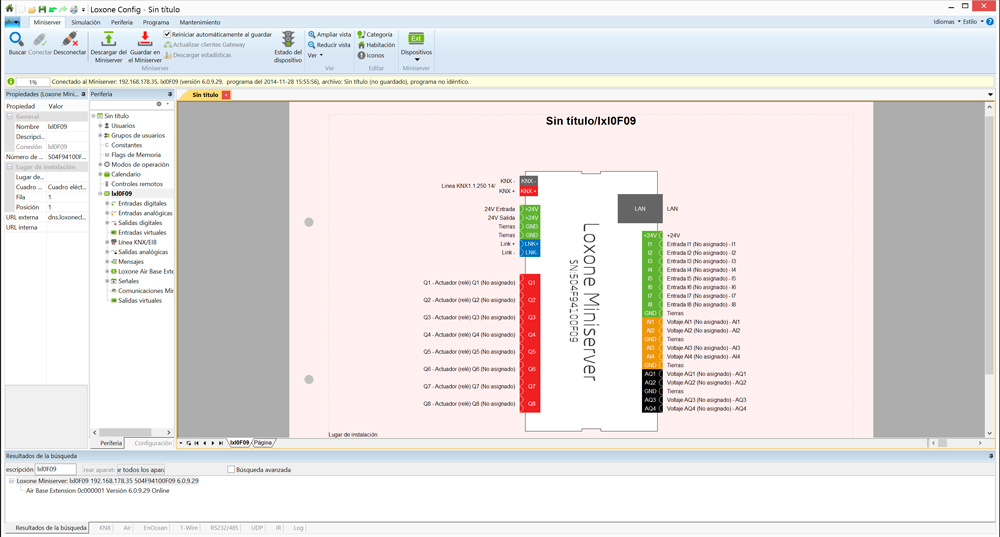The height and width of the screenshot is (537, 1000).
Task: Collapse the Loxone Miniserver search result node
Action: point(11,481)
